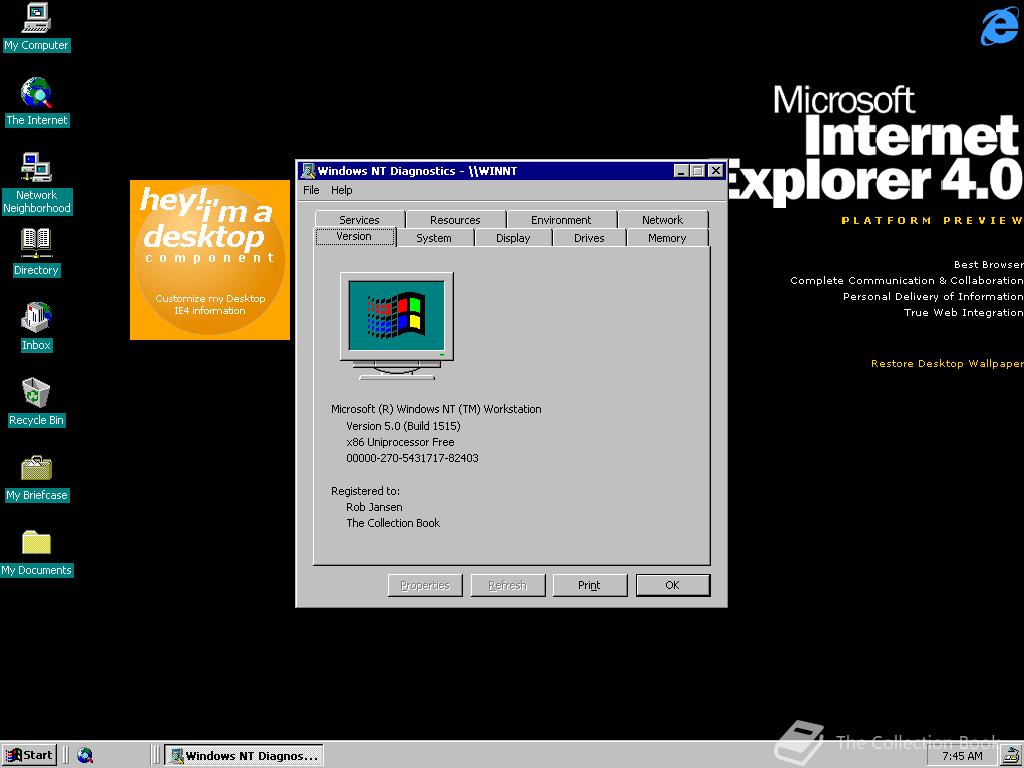Click the 7:45 AM taskbar clock
The height and width of the screenshot is (768, 1024).
(x=962, y=756)
